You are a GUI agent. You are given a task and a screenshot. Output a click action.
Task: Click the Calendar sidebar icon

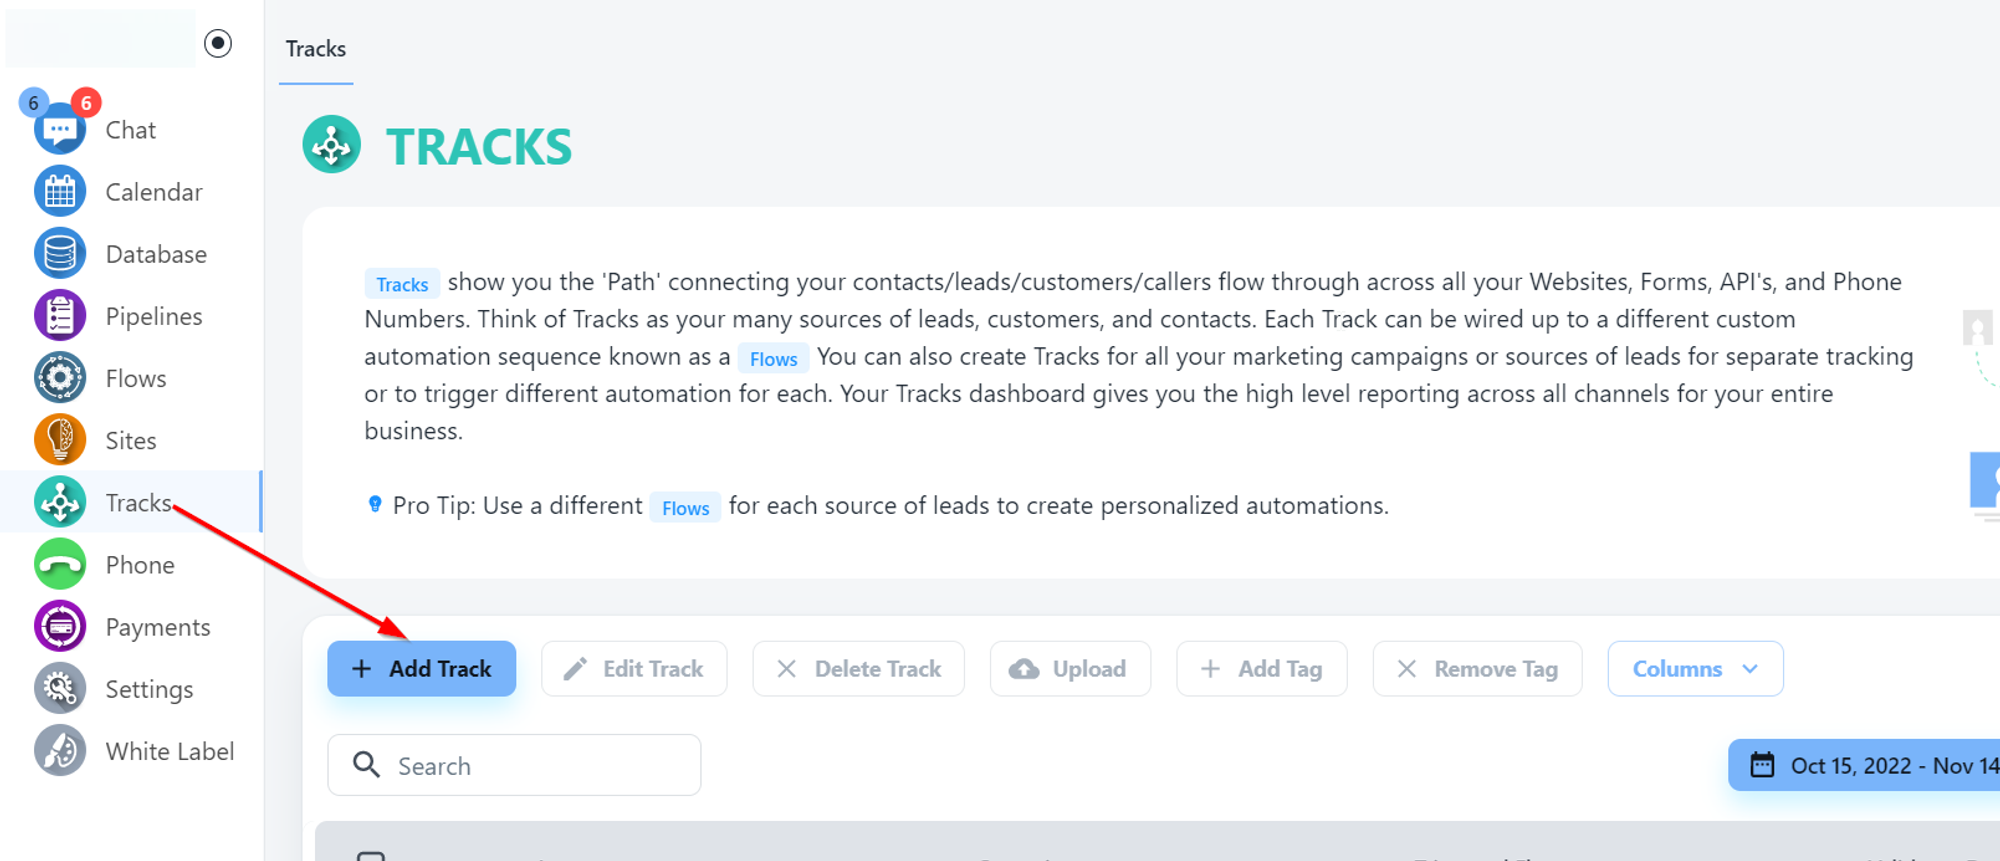click(x=60, y=191)
